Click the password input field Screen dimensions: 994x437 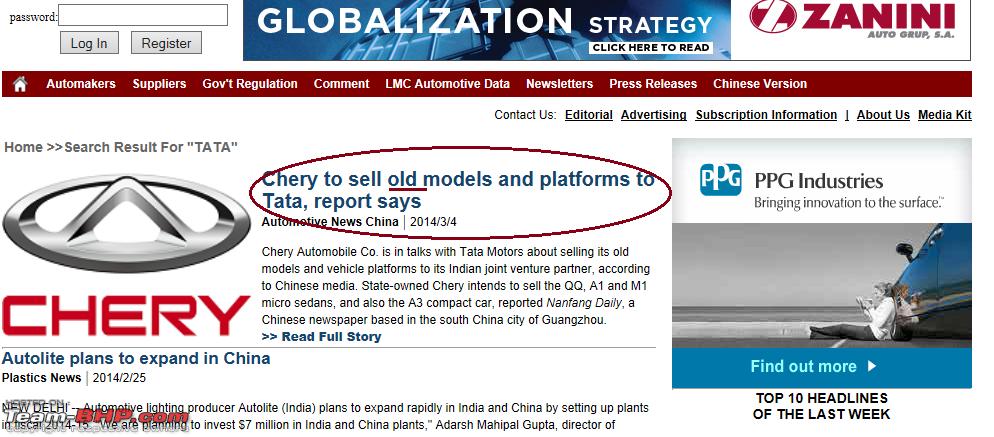(x=143, y=15)
